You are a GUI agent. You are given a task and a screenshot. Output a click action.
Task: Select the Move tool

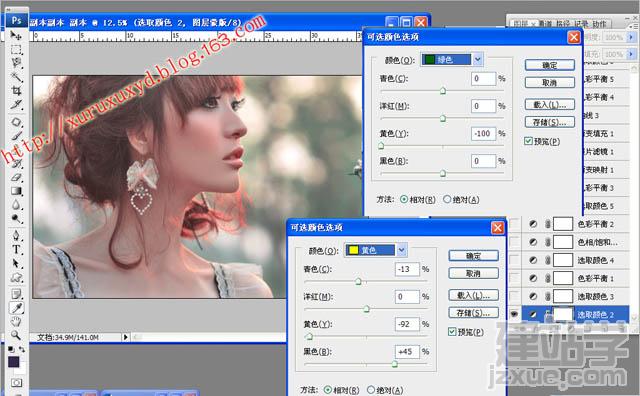16,36
